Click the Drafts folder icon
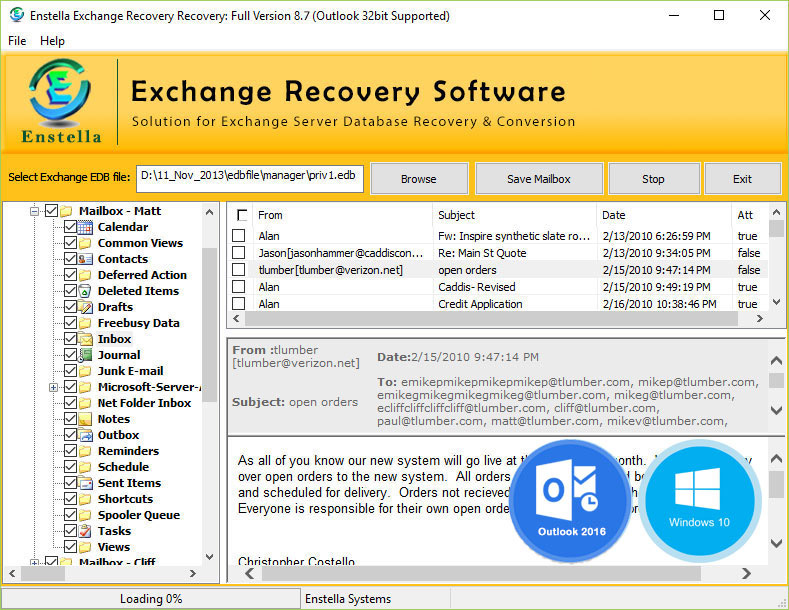Screen dimensions: 789x610 pos(86,307)
